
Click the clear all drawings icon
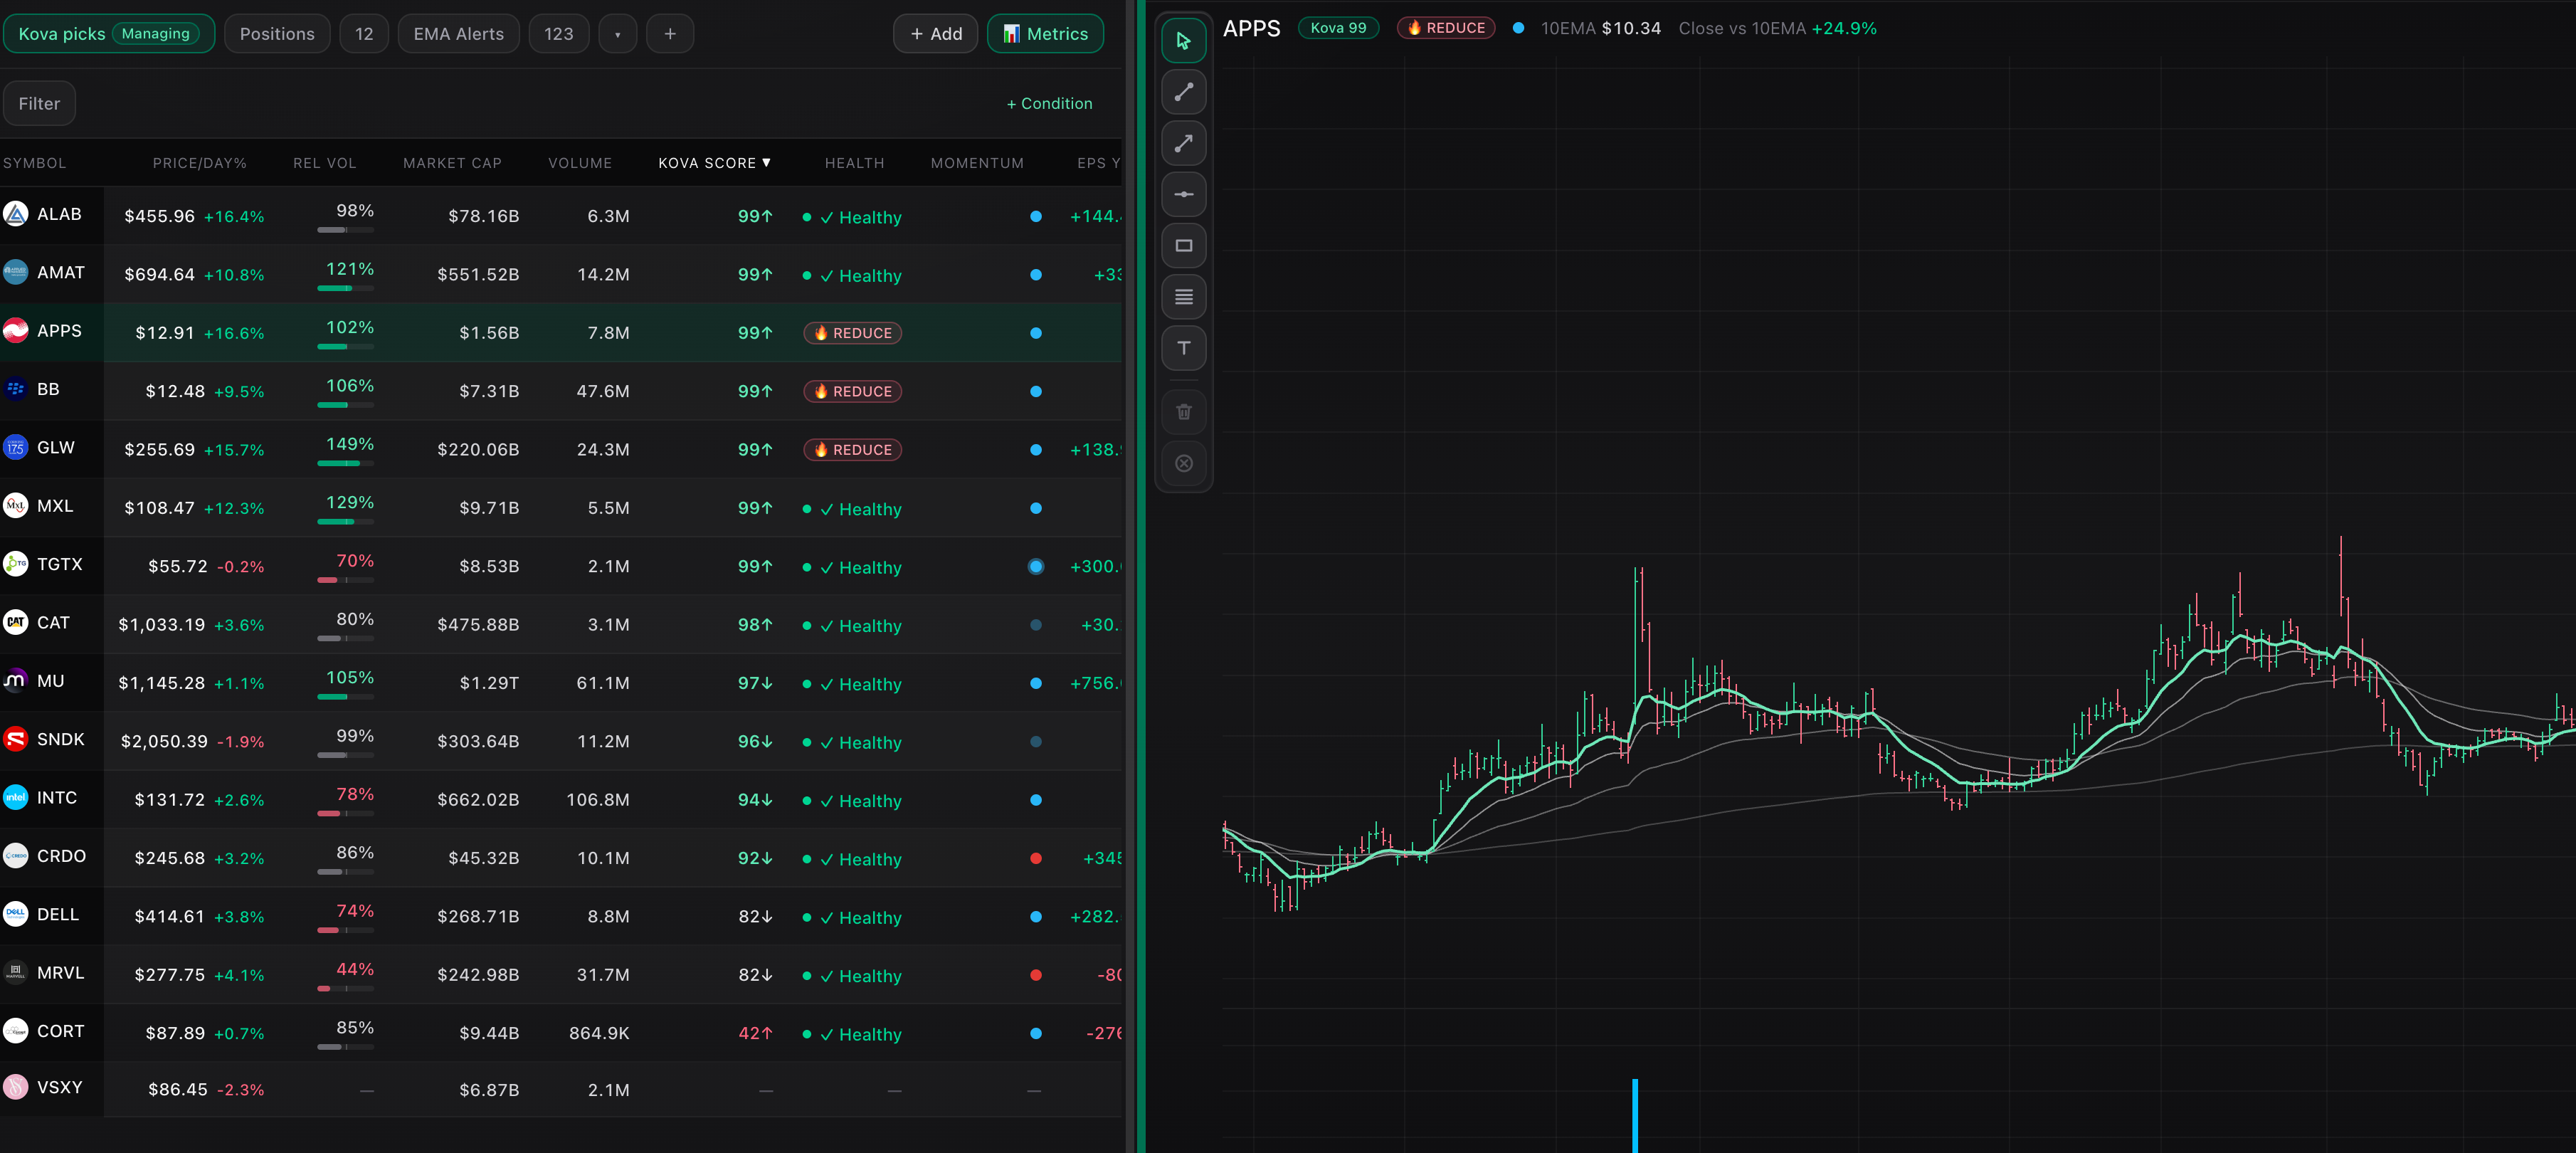click(x=1183, y=463)
